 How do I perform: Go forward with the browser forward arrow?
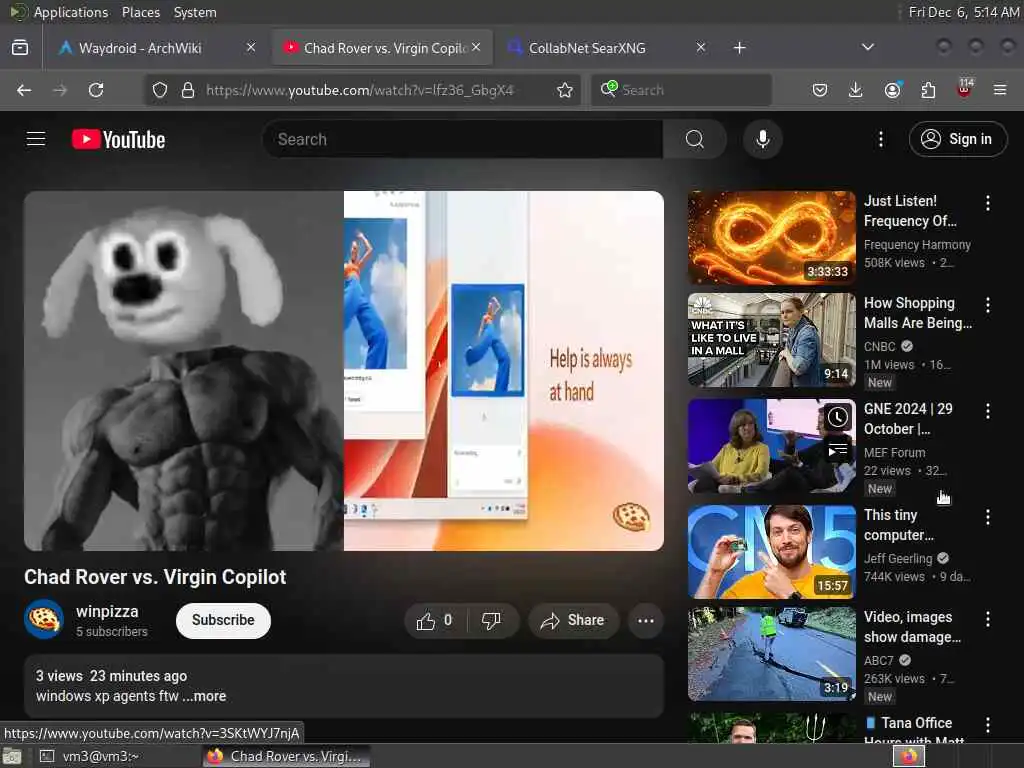pos(60,90)
